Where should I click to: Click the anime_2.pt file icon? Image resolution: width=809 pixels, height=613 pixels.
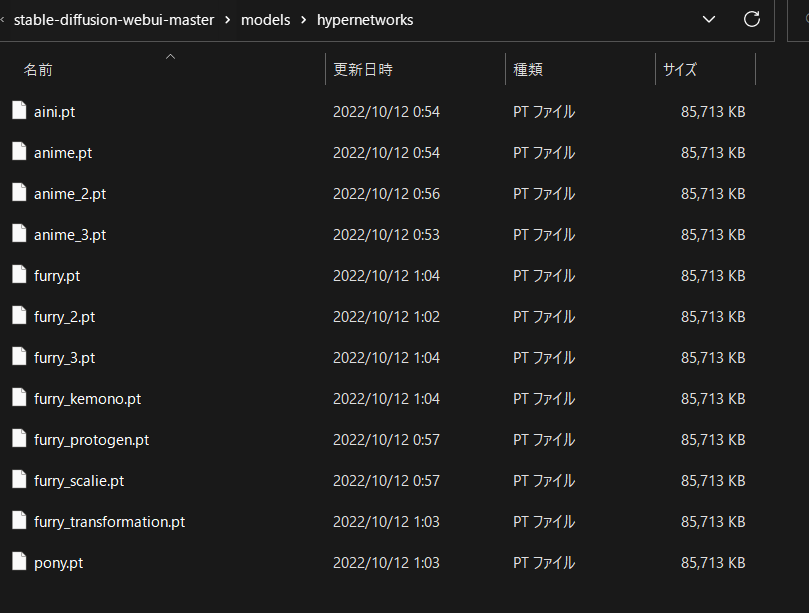pos(19,193)
